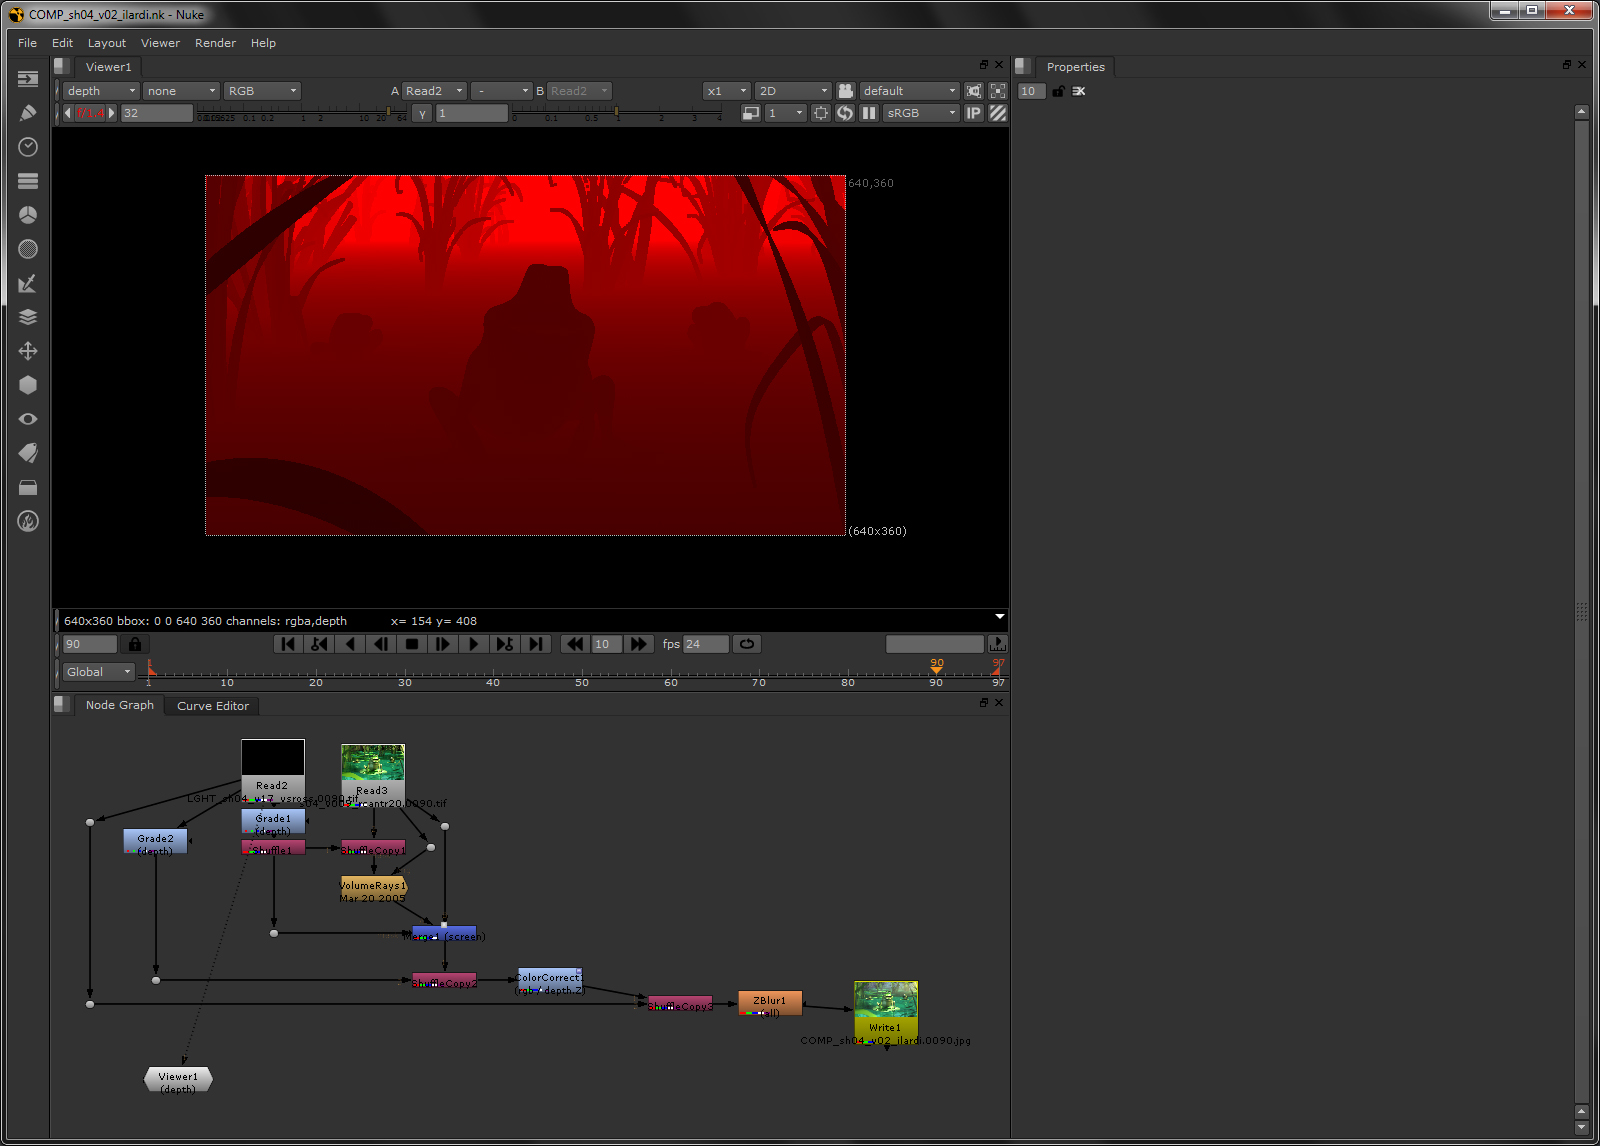Select the ZBlur1 node in the graph
Screen dimensions: 1600x1146
pyautogui.click(x=770, y=1002)
